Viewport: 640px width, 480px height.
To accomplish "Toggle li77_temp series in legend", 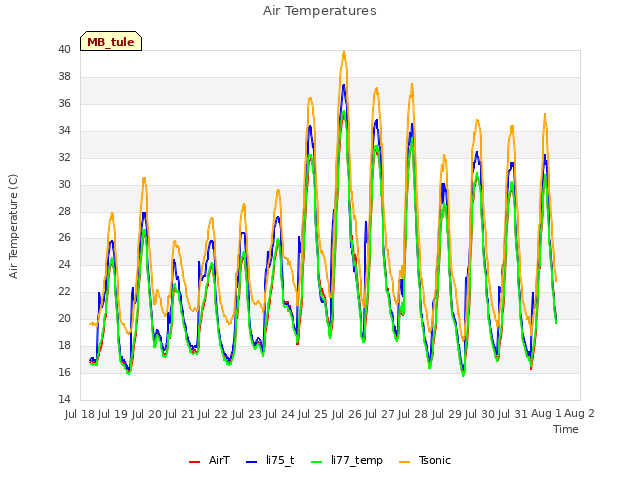I will (x=347, y=460).
